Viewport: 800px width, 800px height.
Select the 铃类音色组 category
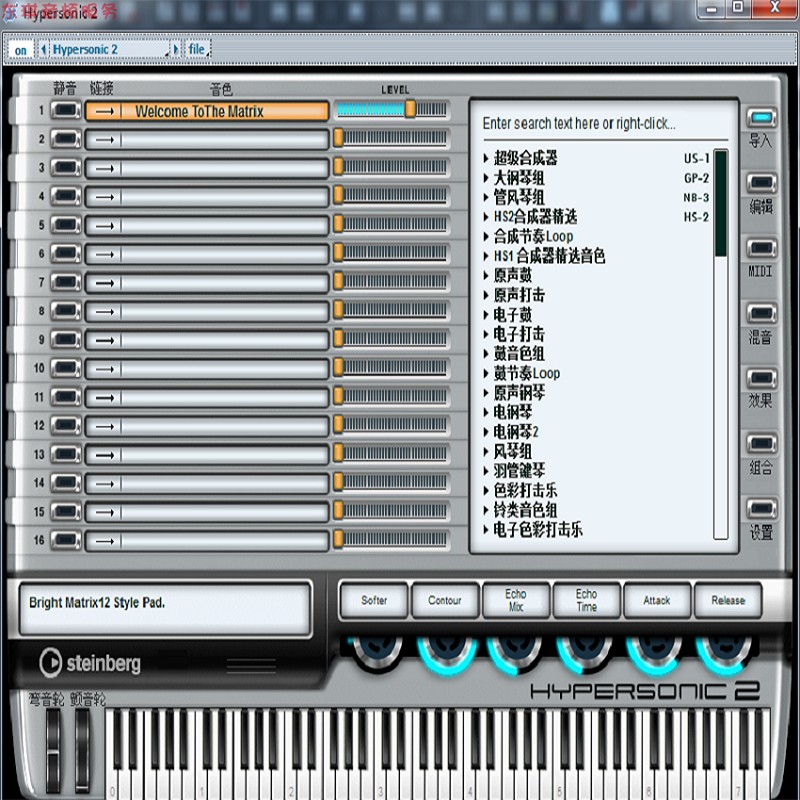coord(525,510)
